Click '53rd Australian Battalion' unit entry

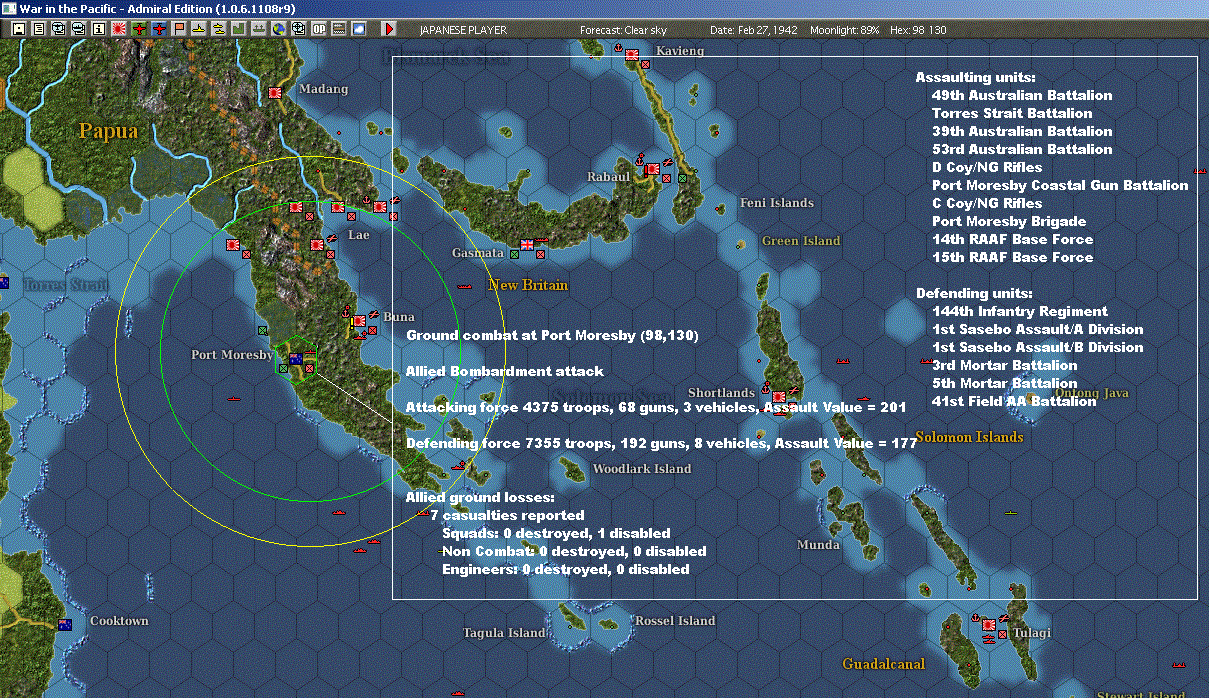click(x=1022, y=149)
